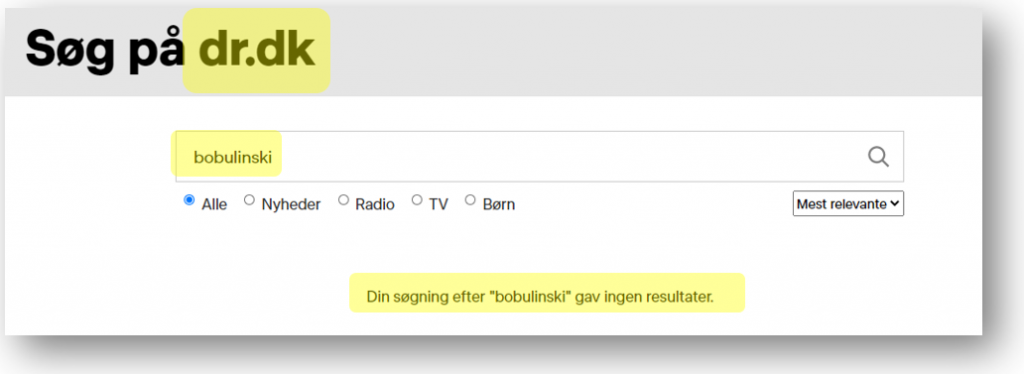Select the Børn radio button
1024x374 pixels.
[x=470, y=200]
